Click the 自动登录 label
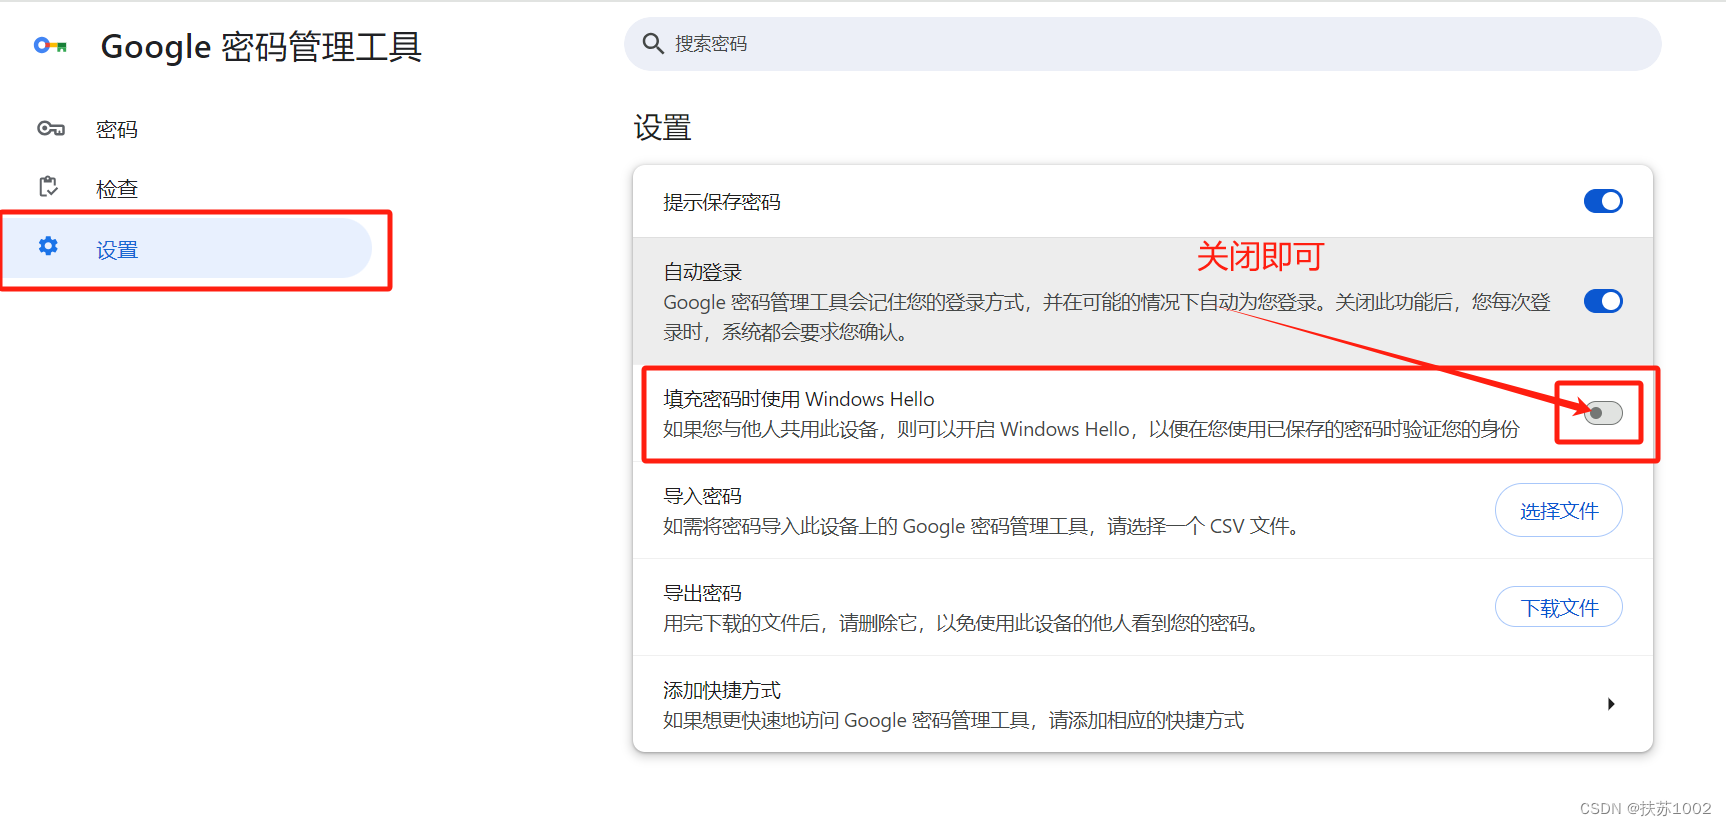 point(703,272)
